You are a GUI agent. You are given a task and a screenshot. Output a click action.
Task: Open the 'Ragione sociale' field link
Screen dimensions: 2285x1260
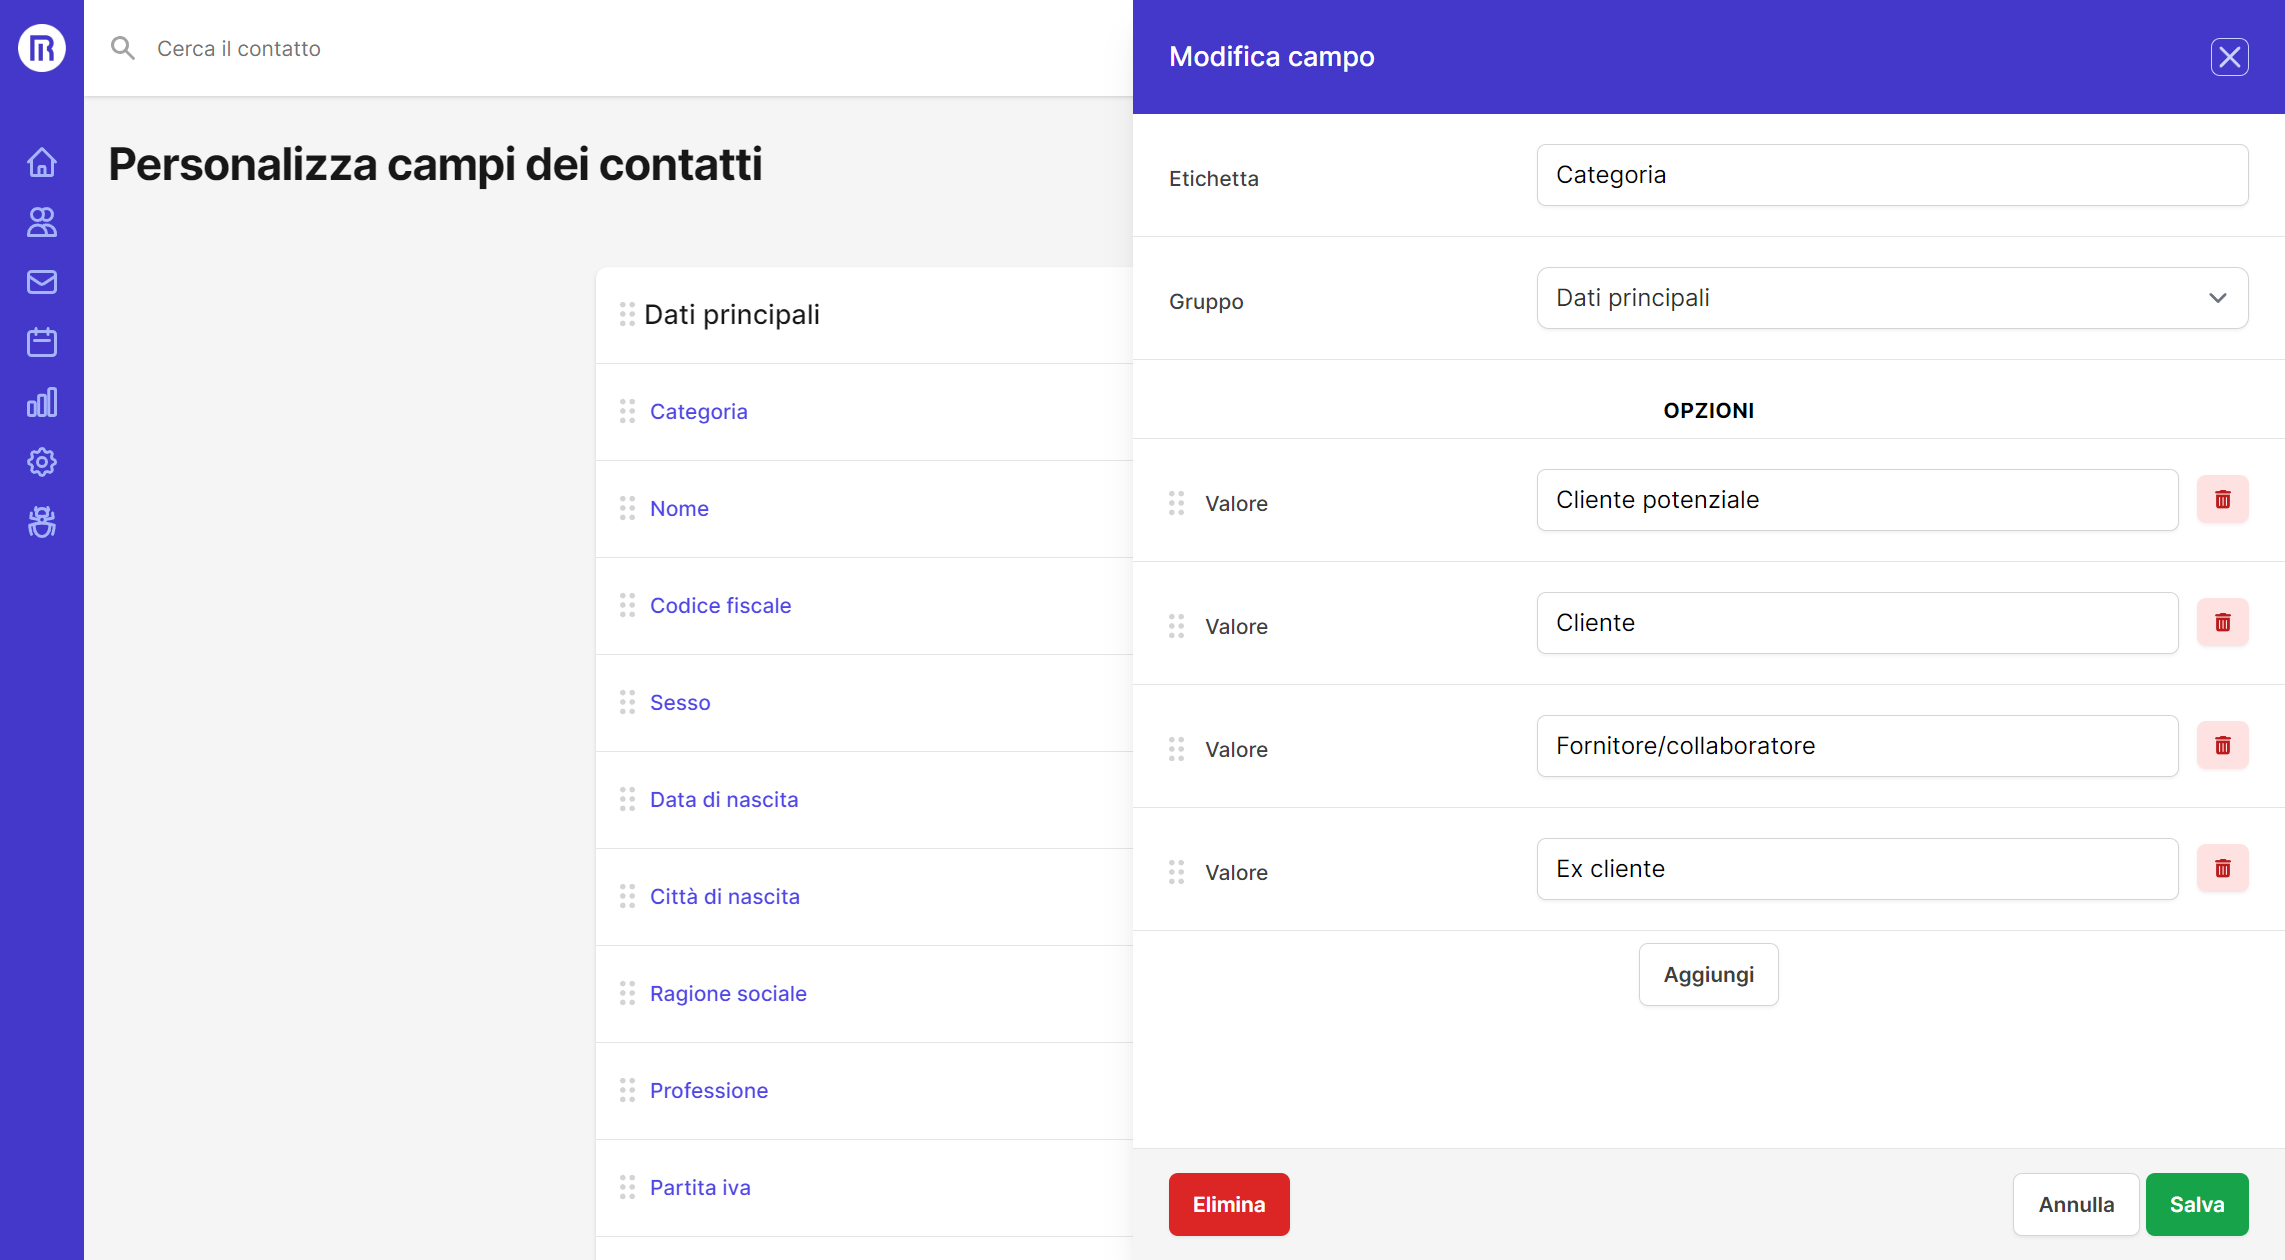coord(728,994)
